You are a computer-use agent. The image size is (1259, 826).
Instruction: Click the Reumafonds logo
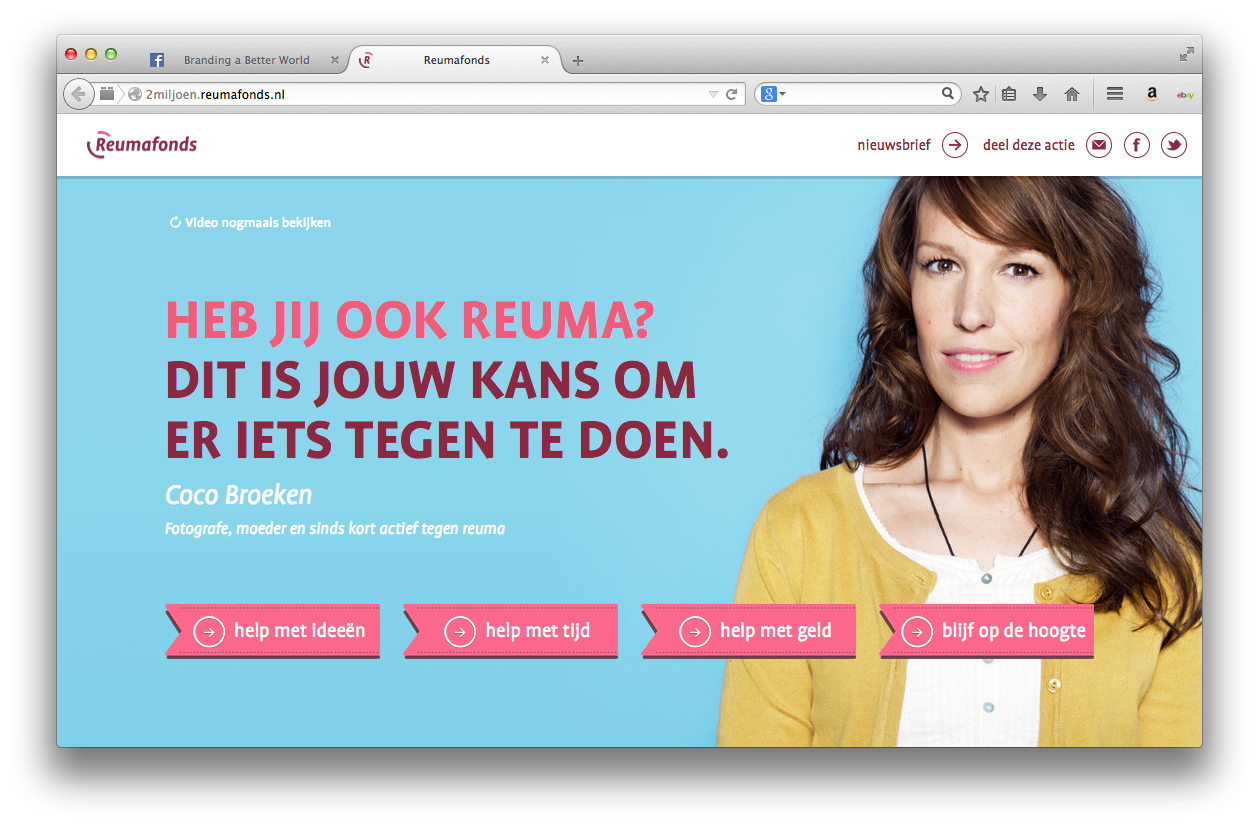pyautogui.click(x=142, y=145)
